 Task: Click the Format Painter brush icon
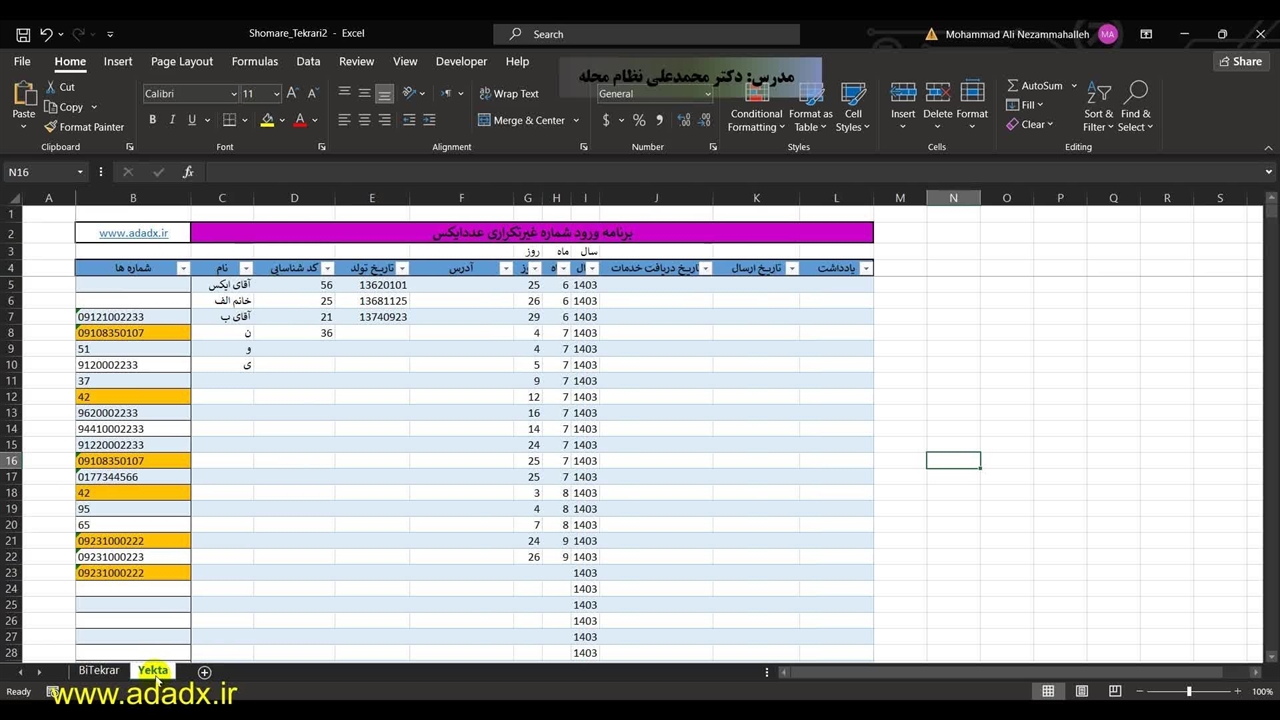pos(51,127)
